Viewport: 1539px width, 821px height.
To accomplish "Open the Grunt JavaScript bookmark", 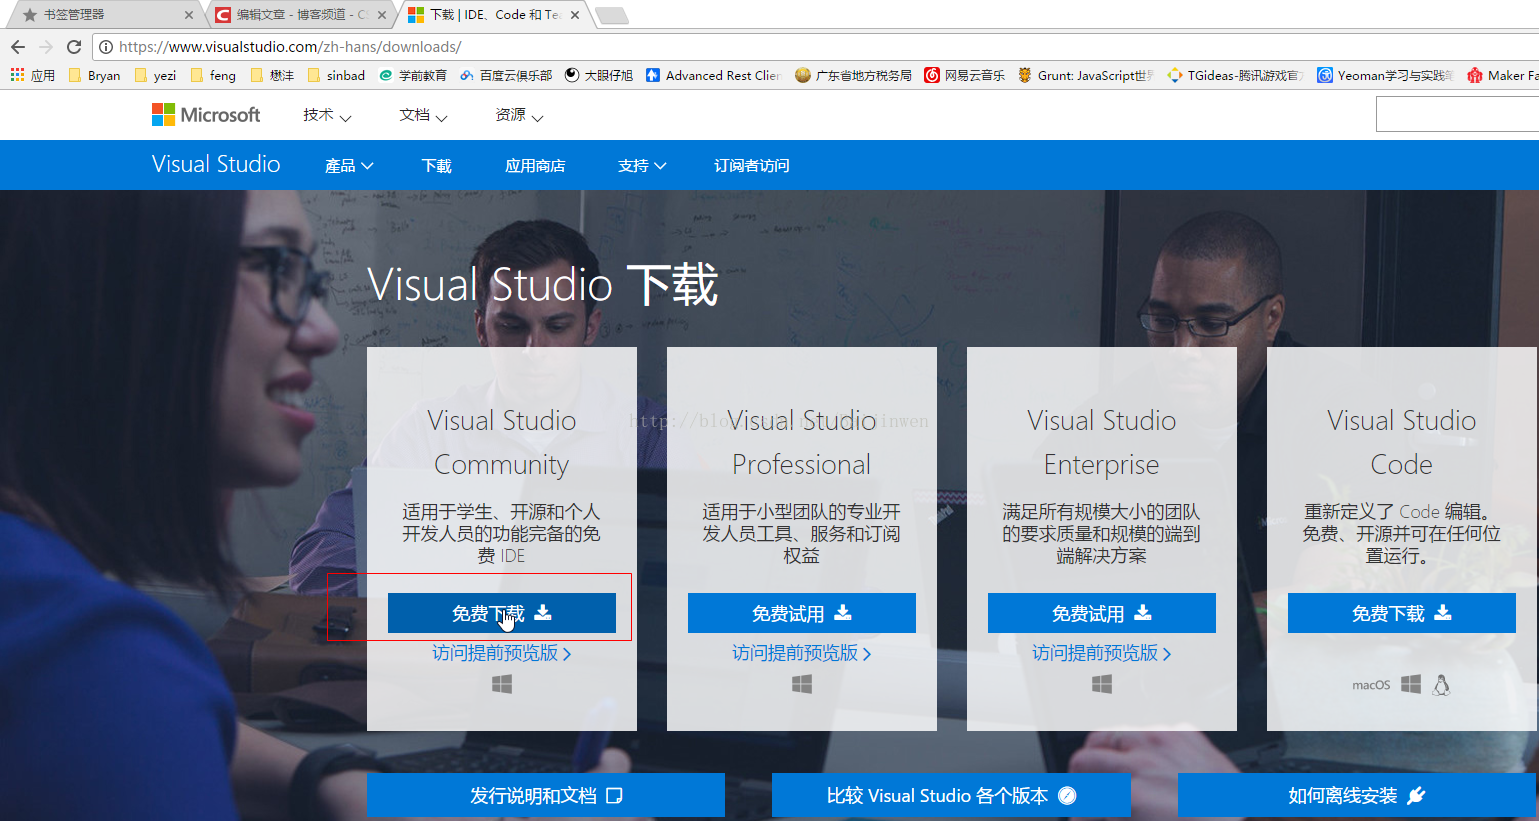I will [x=1086, y=75].
